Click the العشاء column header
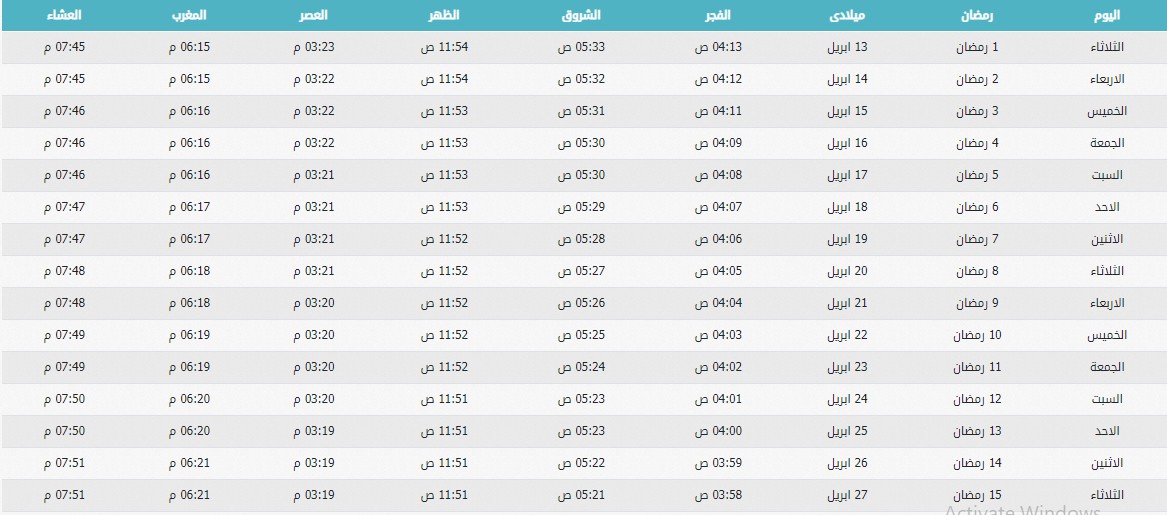Viewport: 1167px width, 515px height. (x=64, y=15)
